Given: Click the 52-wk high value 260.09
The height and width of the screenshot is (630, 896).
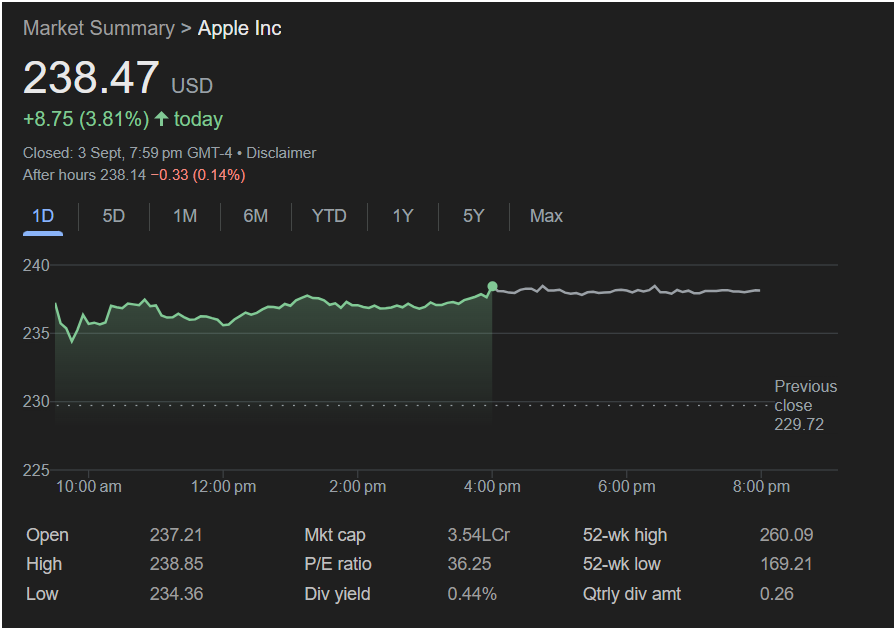Looking at the screenshot, I should pos(786,535).
